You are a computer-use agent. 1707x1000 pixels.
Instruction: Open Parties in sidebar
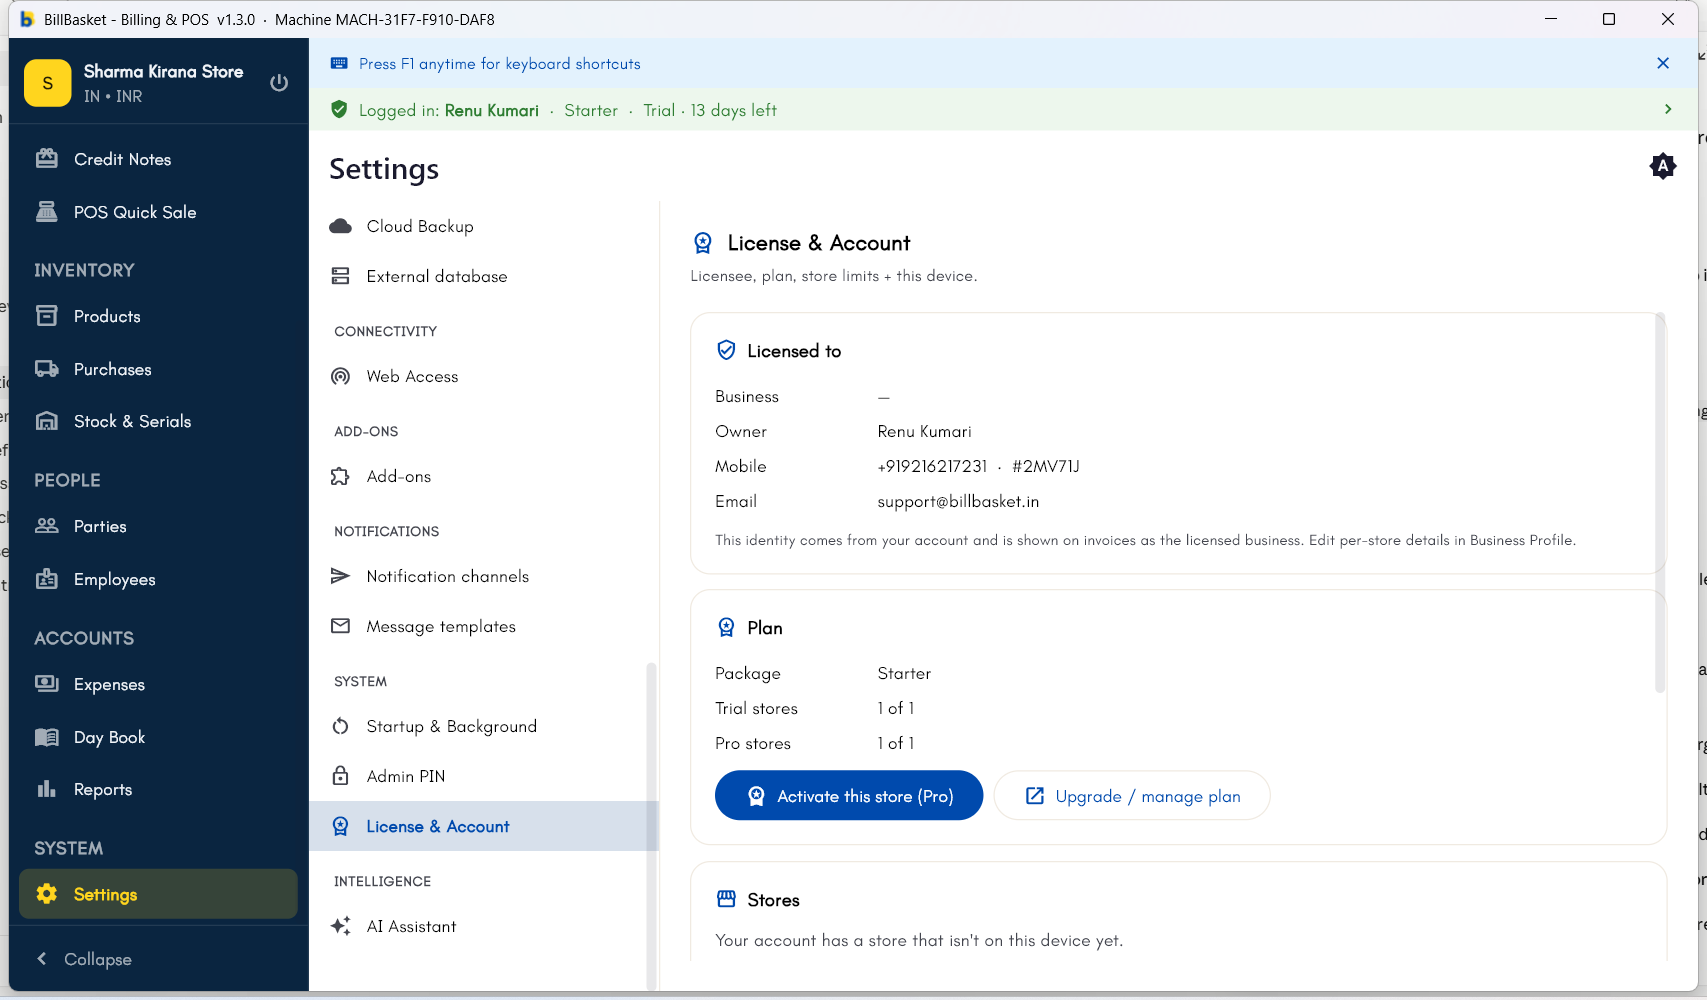click(158, 526)
